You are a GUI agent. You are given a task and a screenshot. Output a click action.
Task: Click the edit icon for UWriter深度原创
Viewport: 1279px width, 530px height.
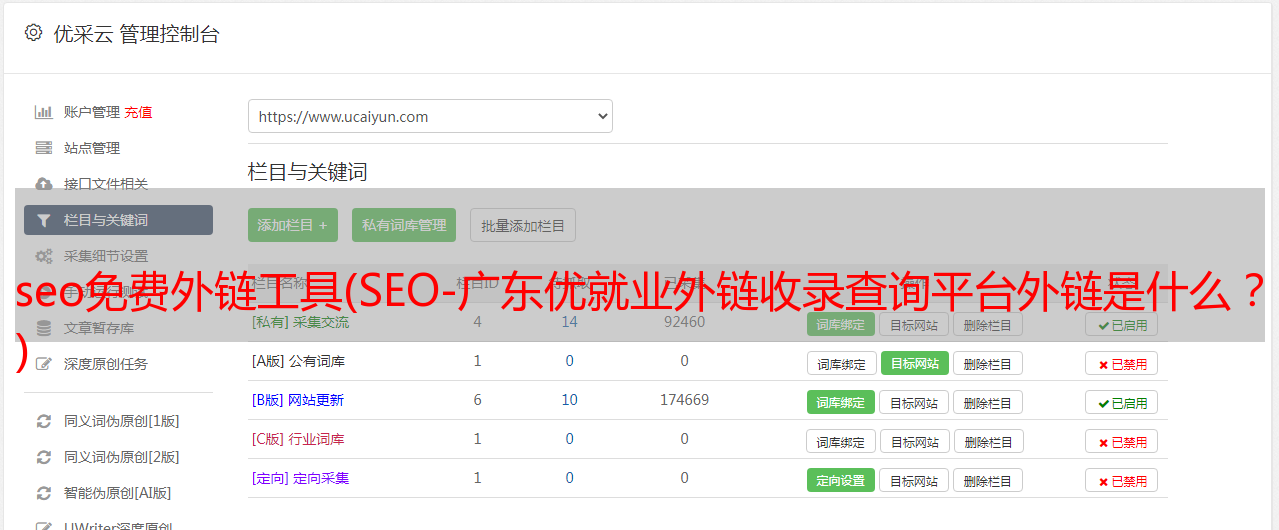(43, 525)
